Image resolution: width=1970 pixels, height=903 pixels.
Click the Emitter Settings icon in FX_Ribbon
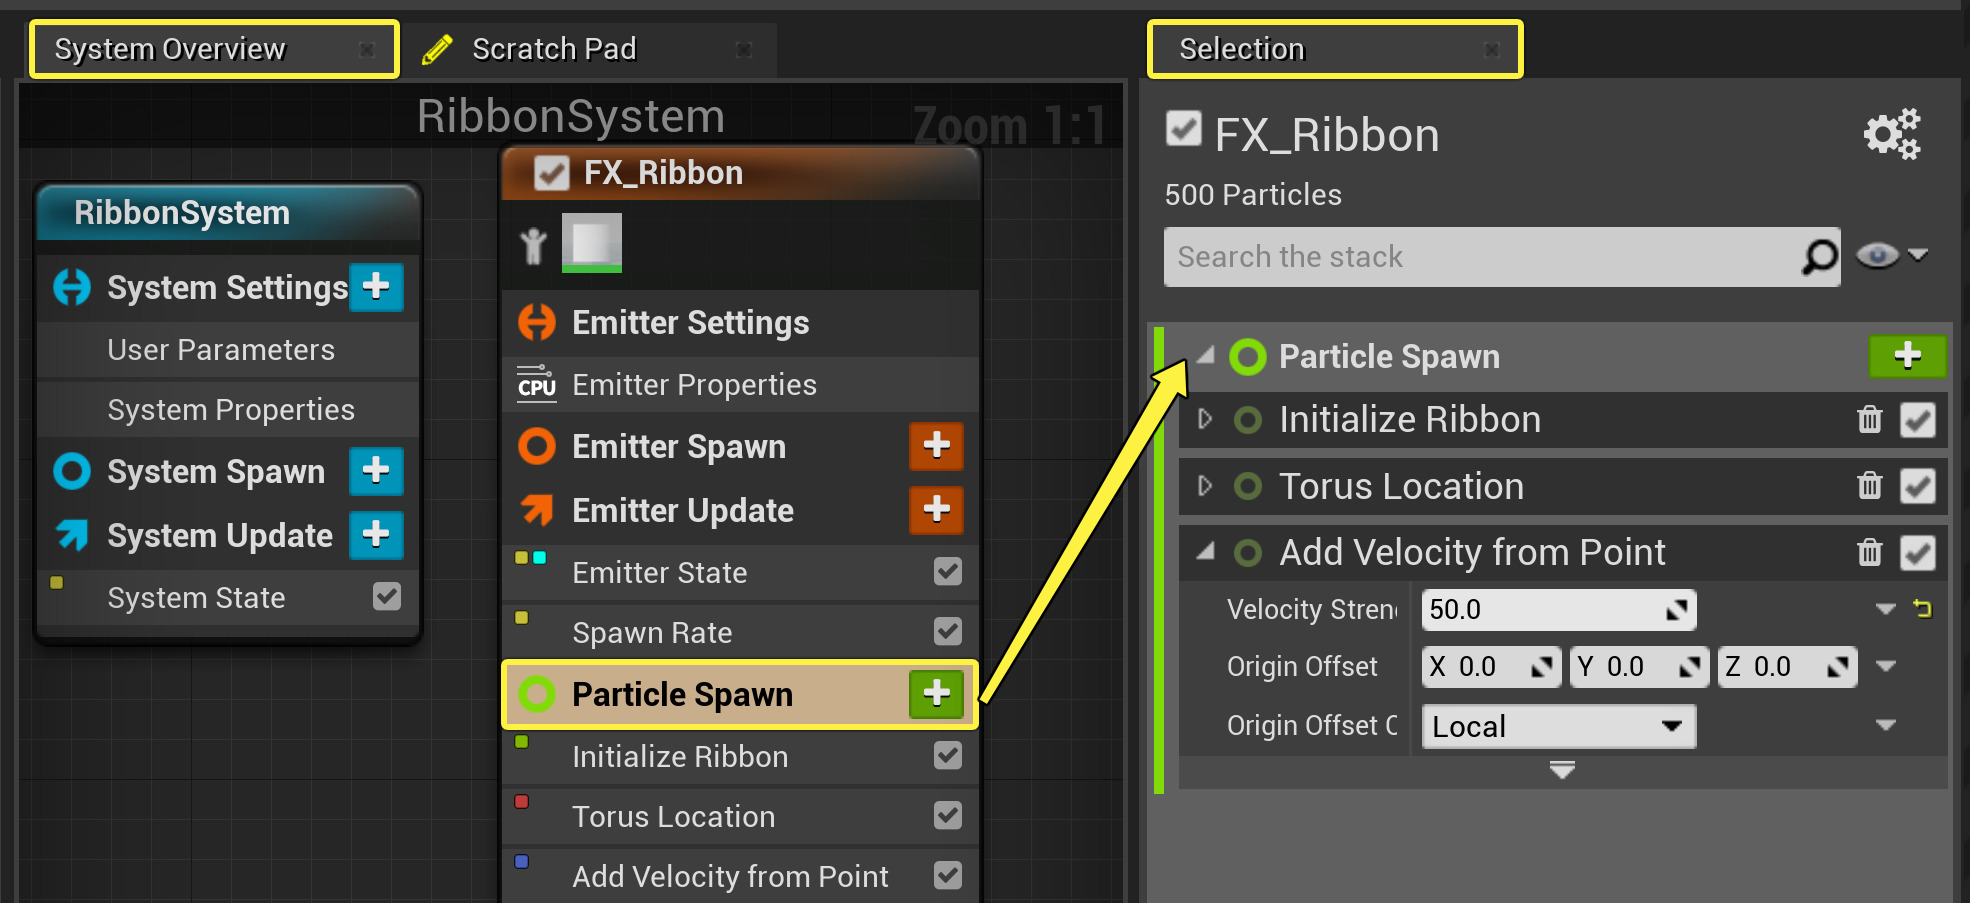click(537, 322)
